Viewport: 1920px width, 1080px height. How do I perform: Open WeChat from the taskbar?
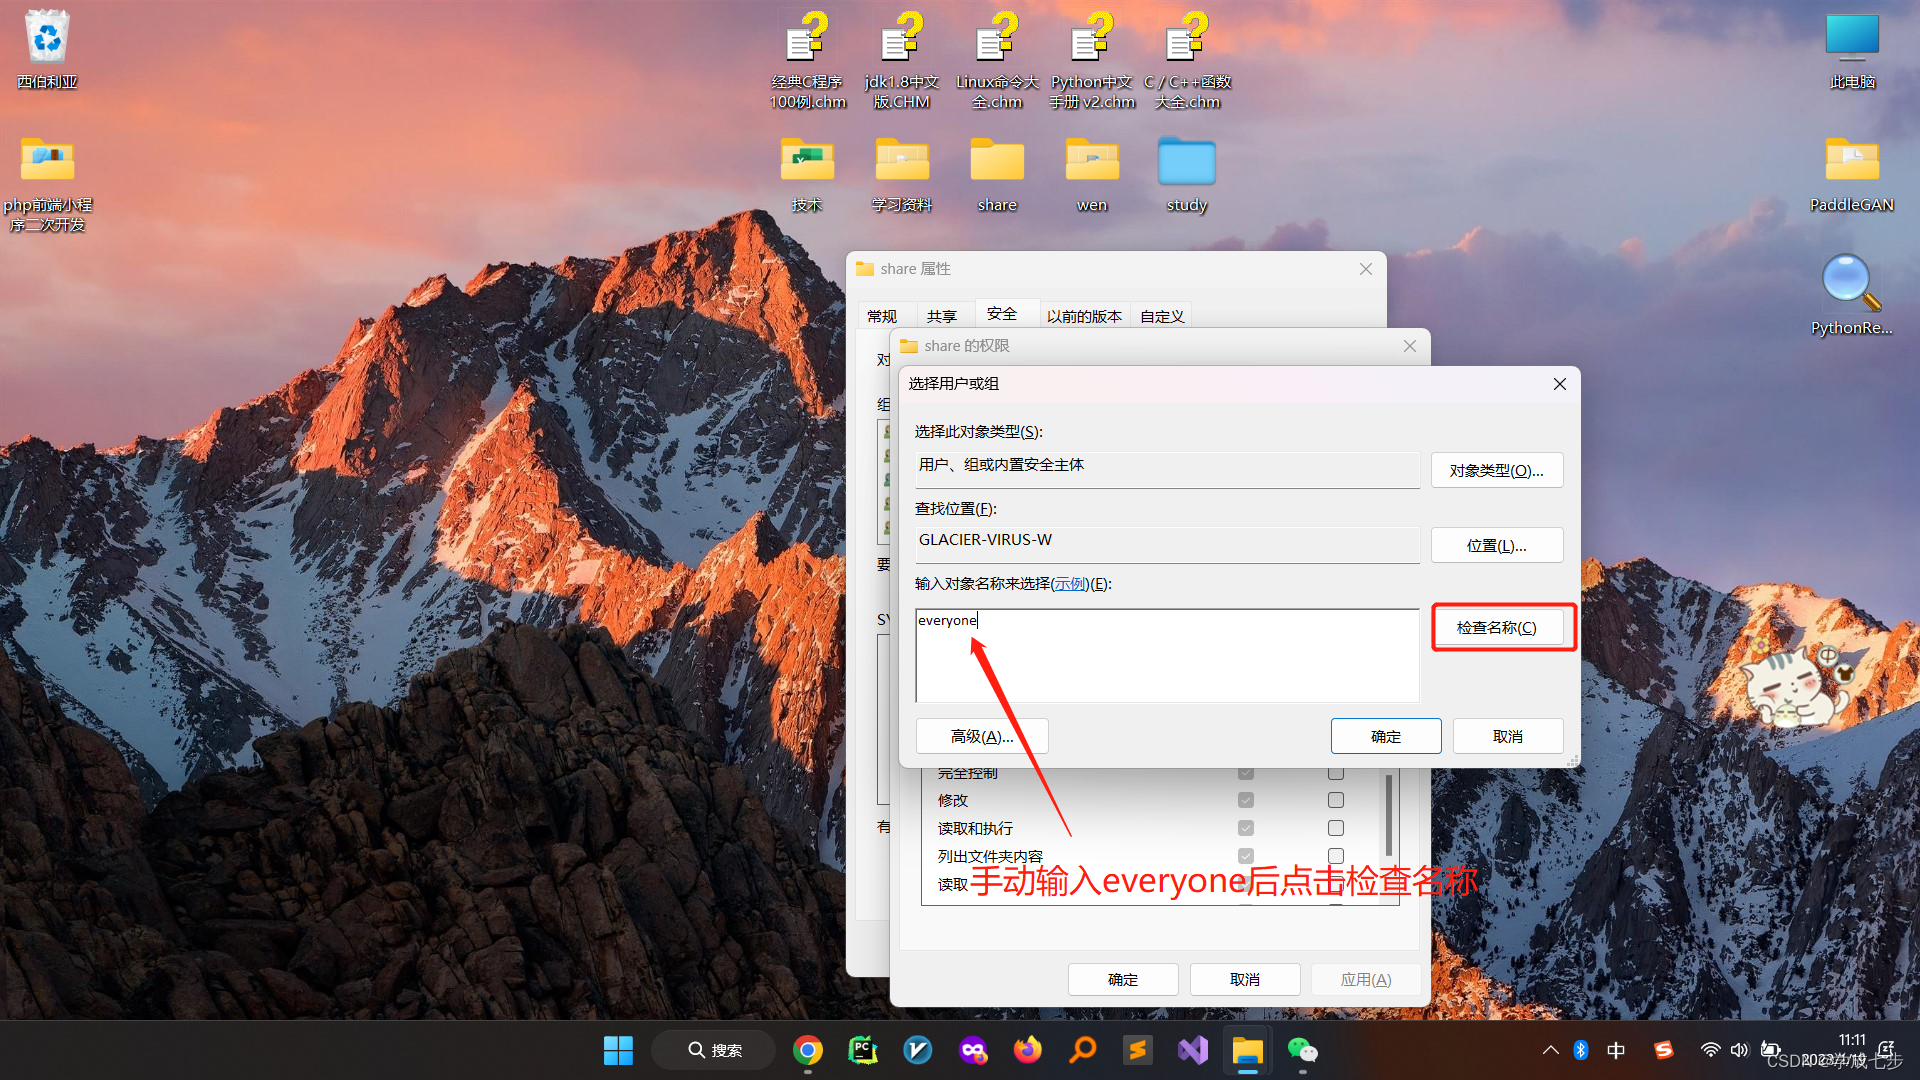click(1302, 1050)
